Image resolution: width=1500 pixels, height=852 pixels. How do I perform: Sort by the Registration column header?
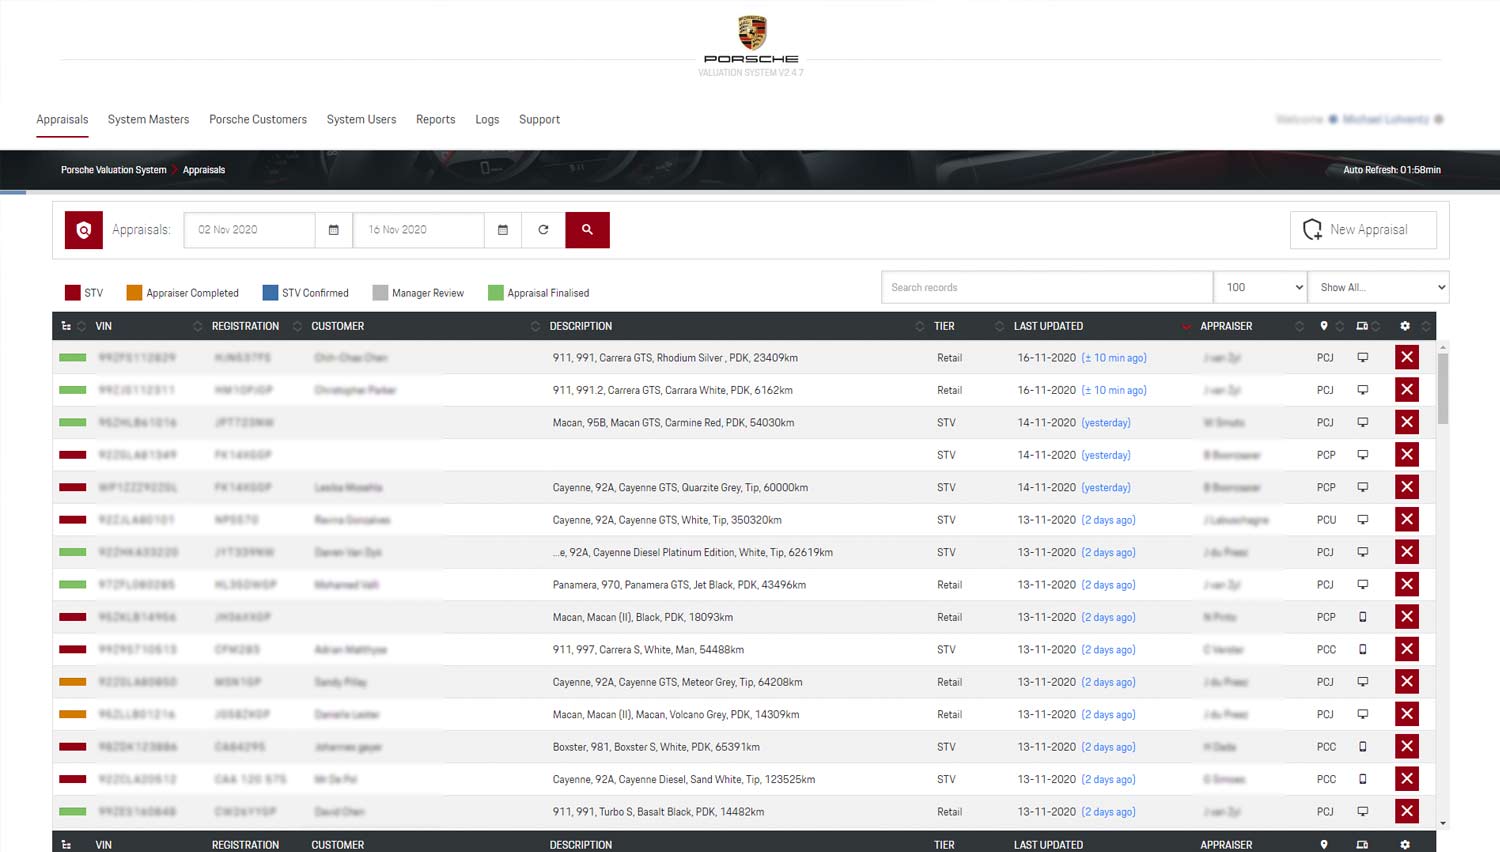pos(245,326)
